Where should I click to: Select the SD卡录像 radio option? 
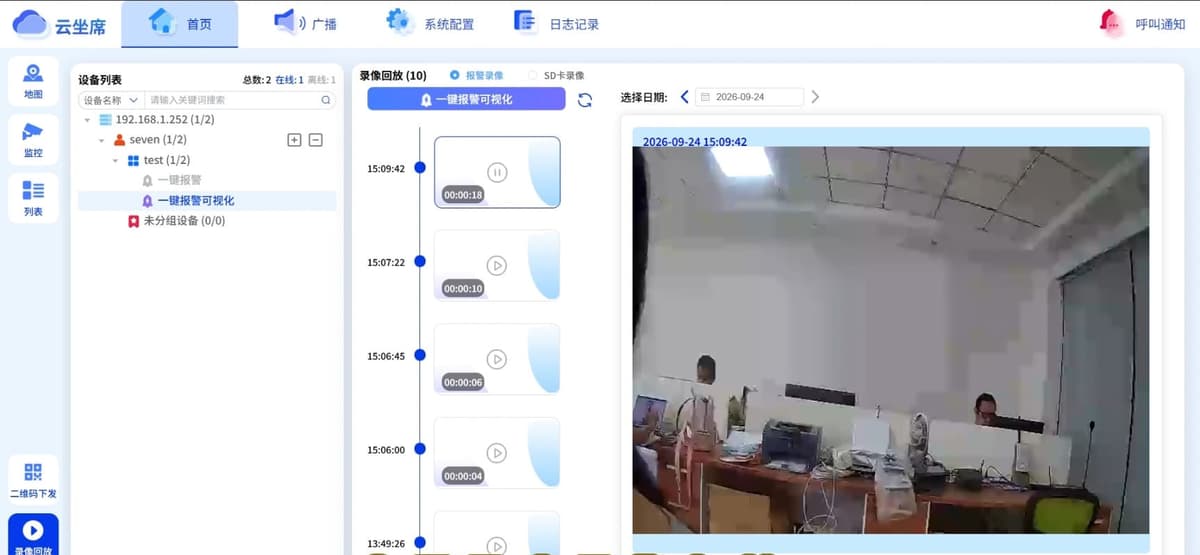(x=557, y=75)
